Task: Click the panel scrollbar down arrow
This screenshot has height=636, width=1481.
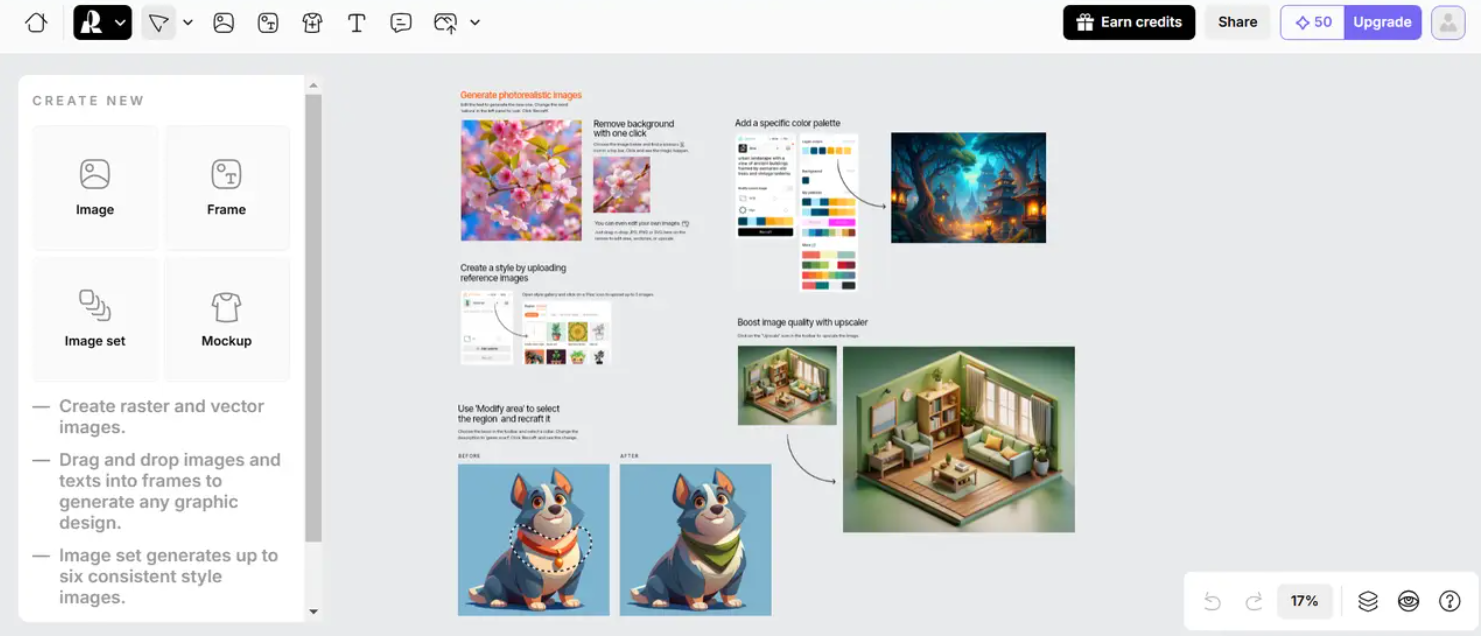Action: [313, 611]
